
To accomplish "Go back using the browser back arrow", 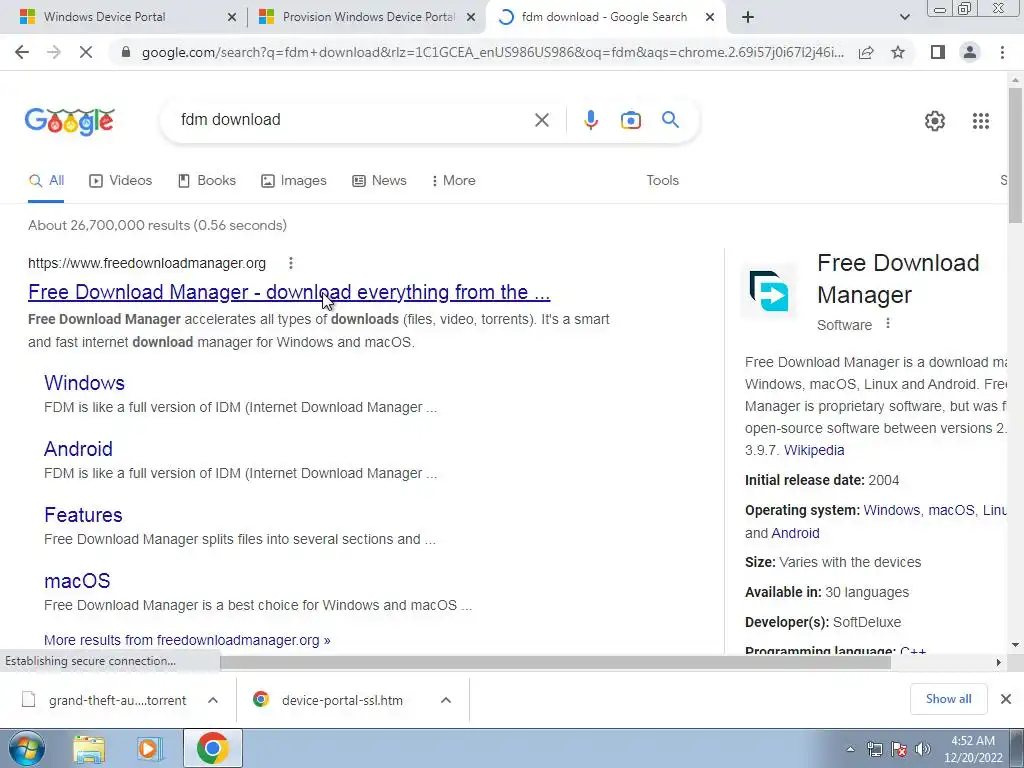I will tap(22, 52).
